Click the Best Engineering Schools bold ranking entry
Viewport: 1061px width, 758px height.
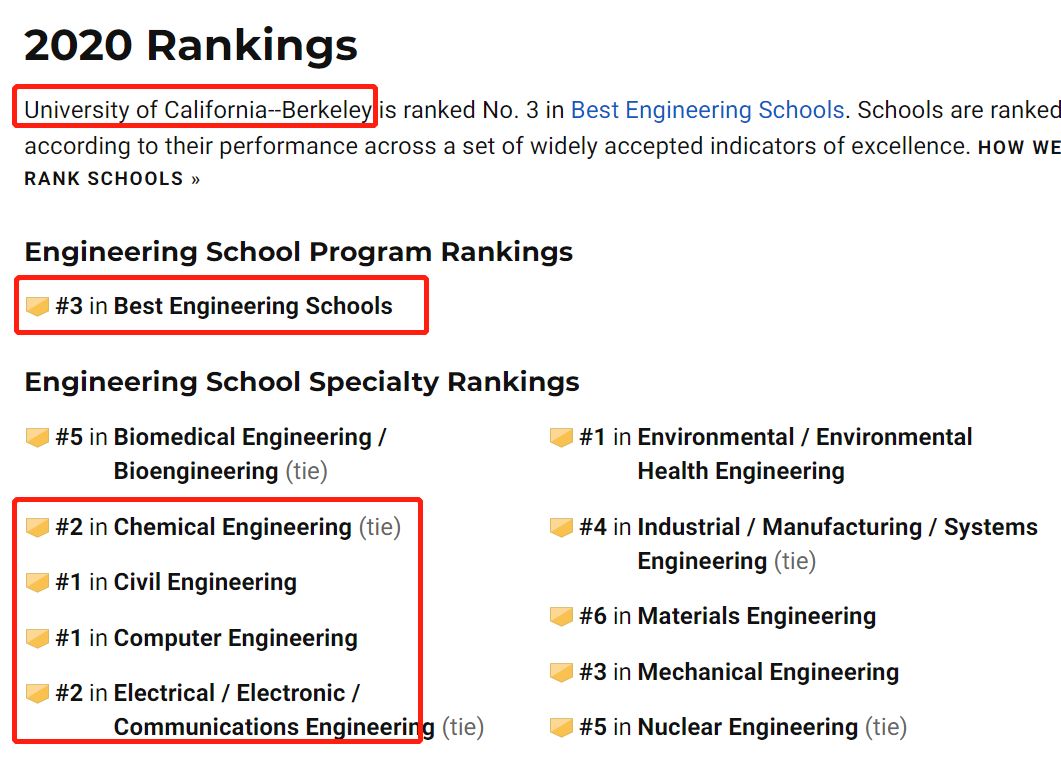(x=224, y=306)
